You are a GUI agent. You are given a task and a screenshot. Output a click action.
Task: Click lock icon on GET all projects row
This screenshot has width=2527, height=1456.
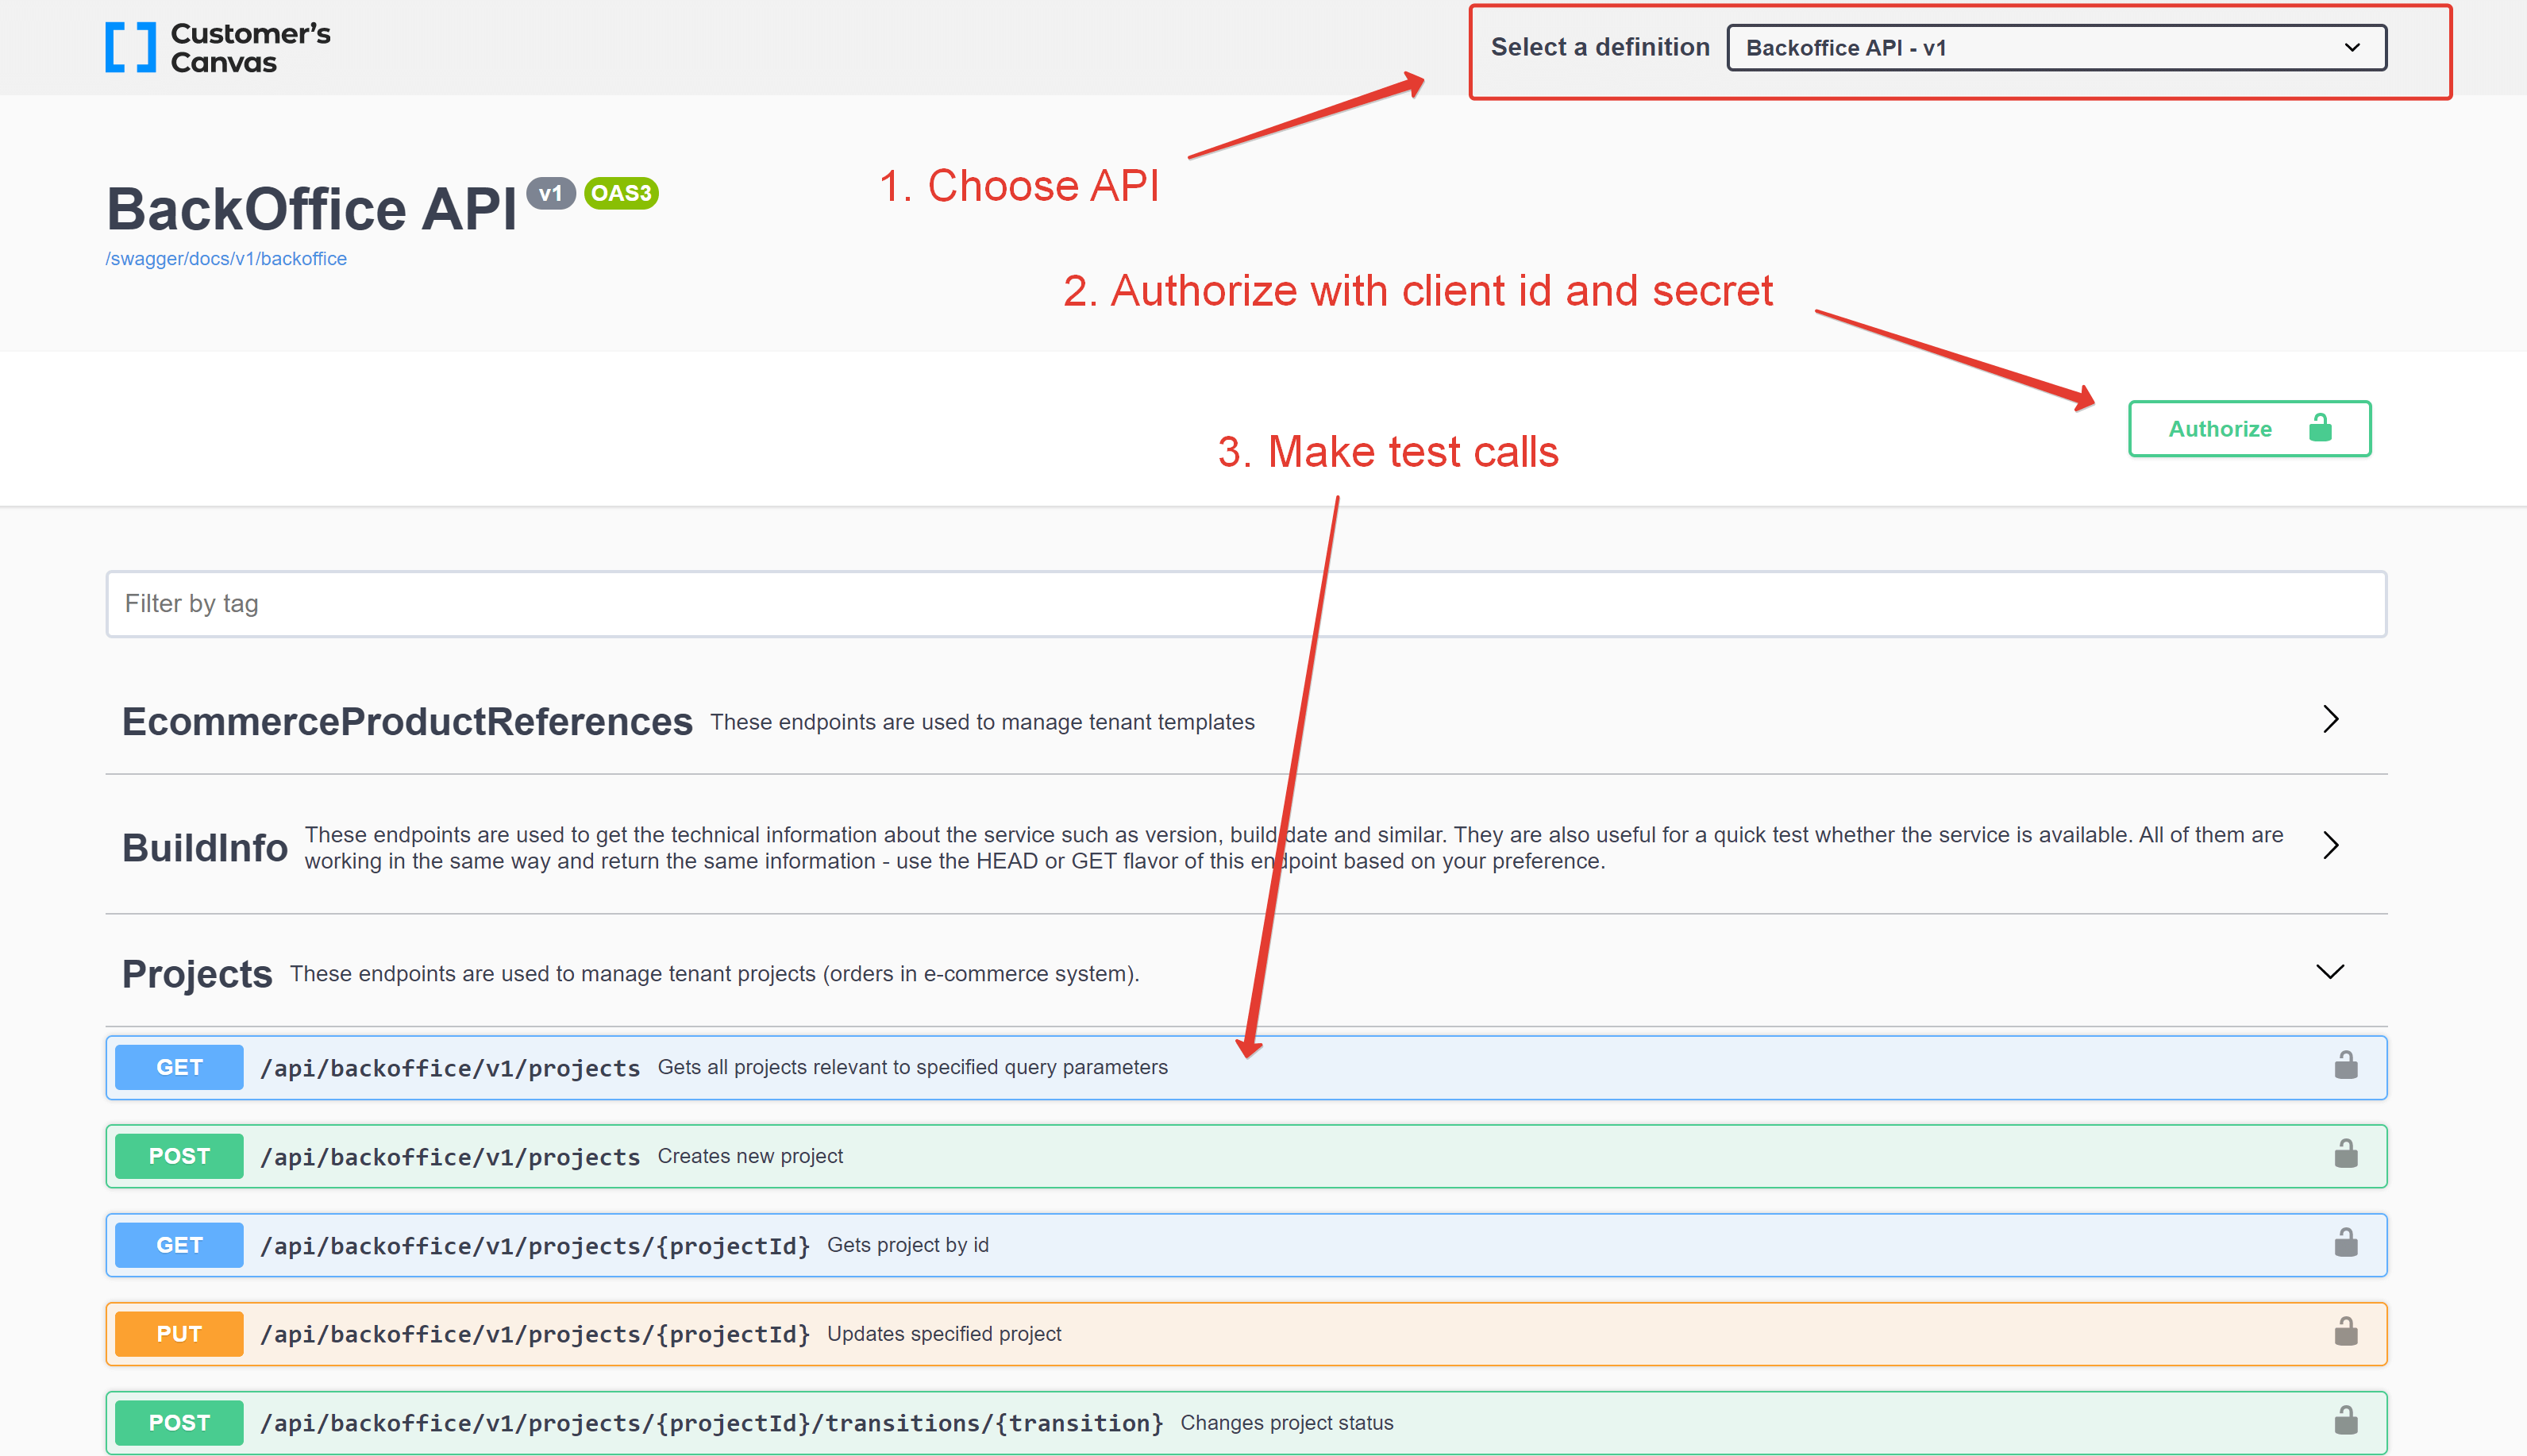click(2346, 1066)
